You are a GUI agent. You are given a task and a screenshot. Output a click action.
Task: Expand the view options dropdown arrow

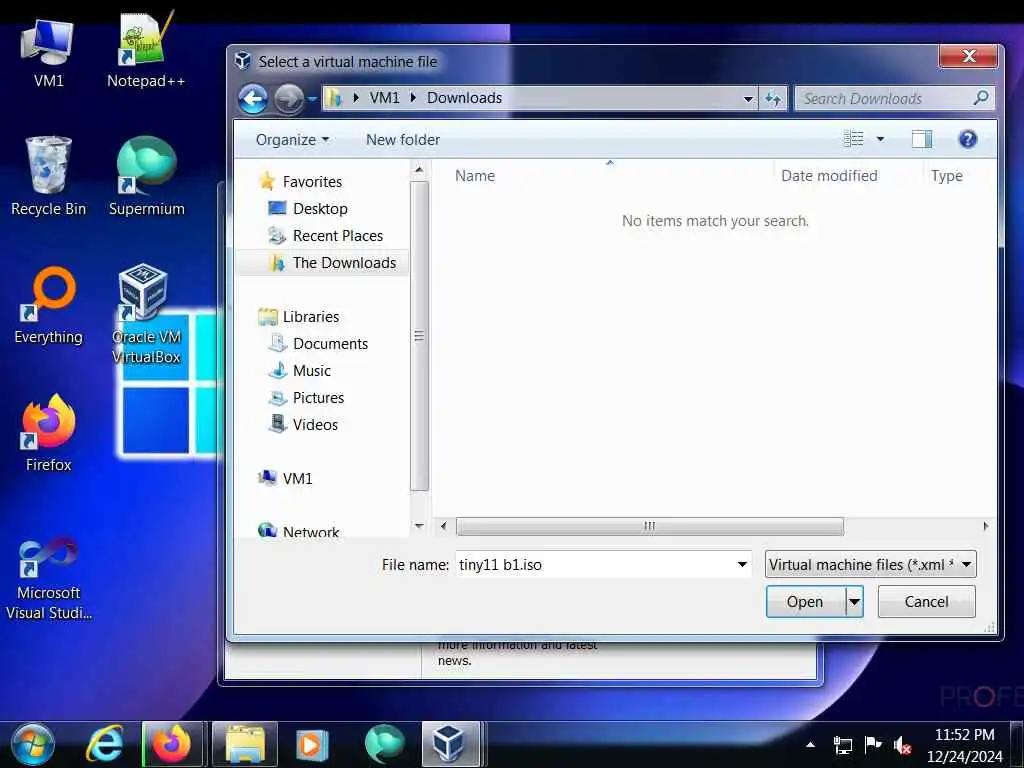[880, 138]
